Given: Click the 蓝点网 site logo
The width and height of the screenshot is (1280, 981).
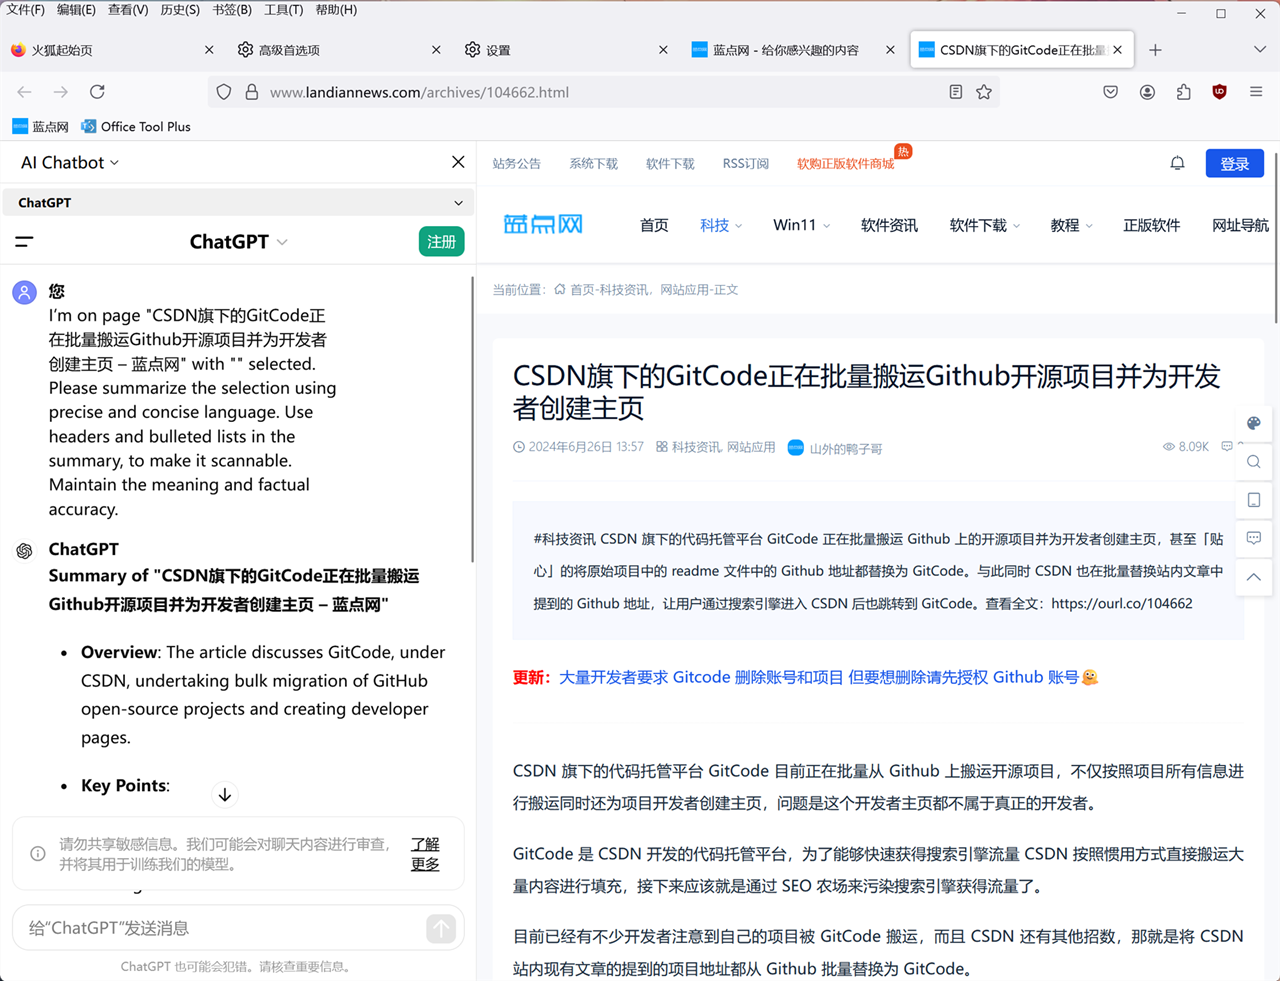Looking at the screenshot, I should (x=543, y=224).
